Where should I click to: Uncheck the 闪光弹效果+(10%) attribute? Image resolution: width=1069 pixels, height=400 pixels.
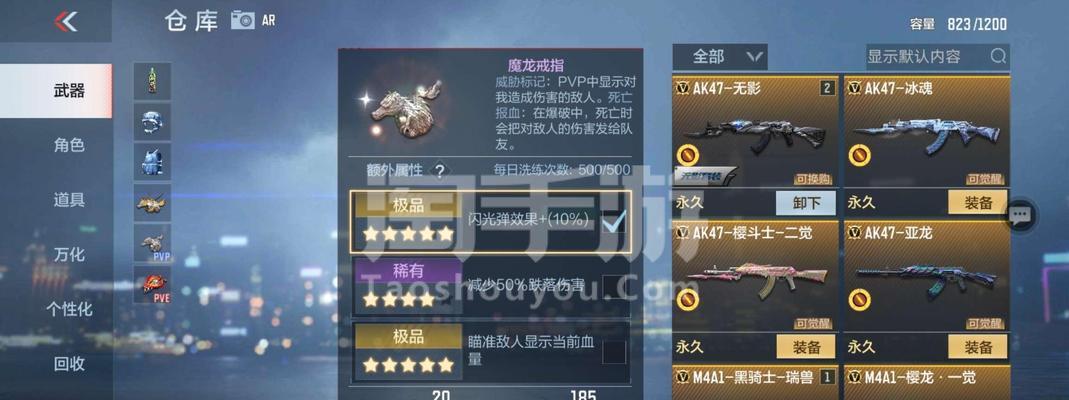(614, 221)
